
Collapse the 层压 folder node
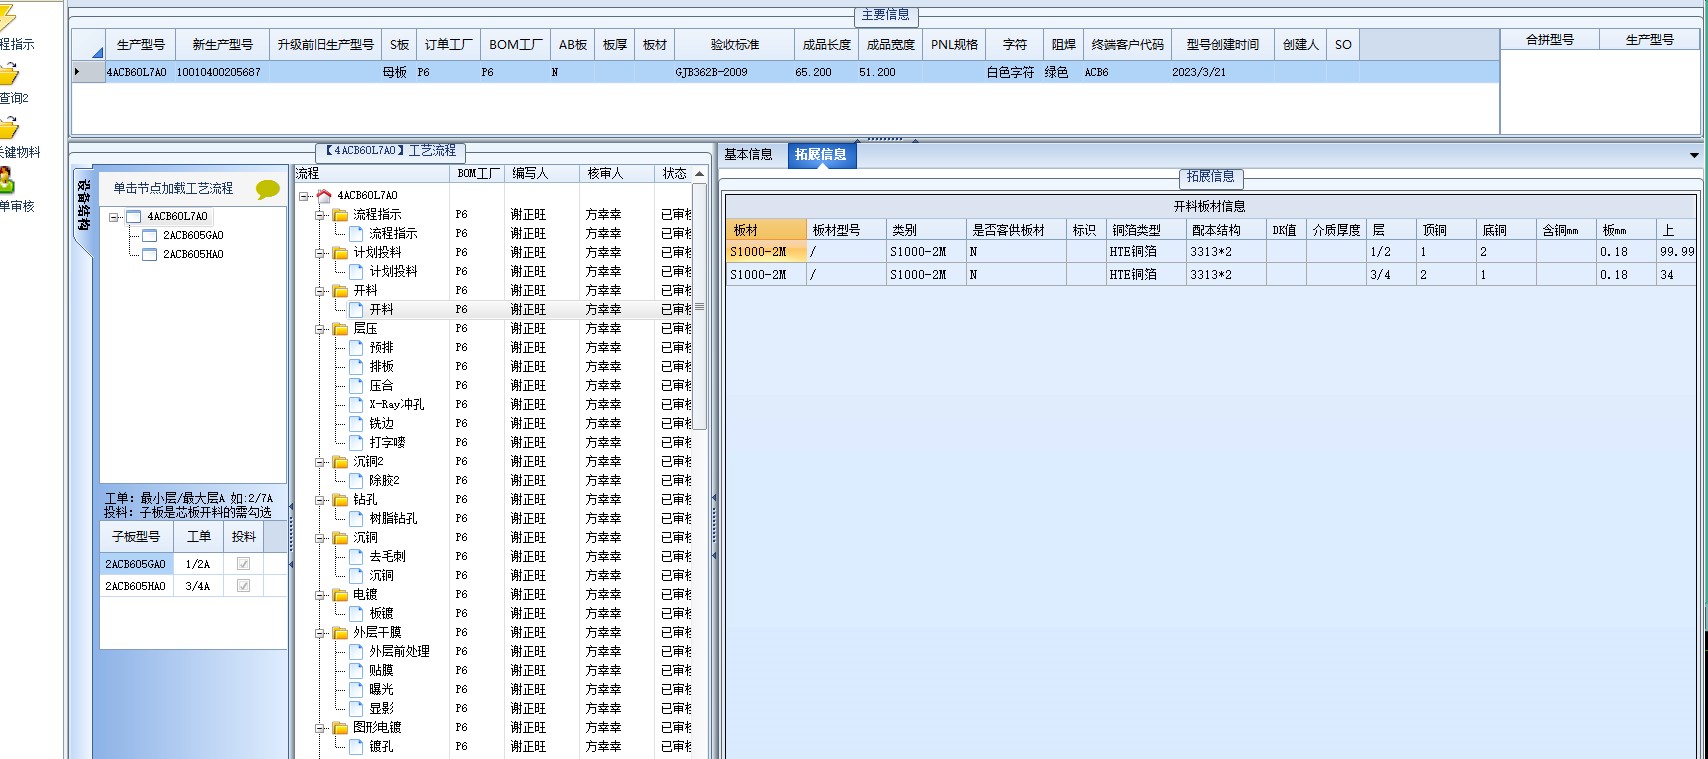point(320,329)
